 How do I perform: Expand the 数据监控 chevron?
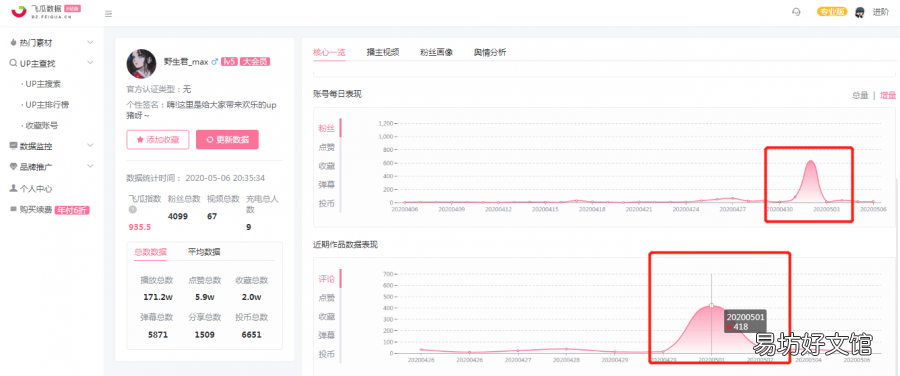90,146
